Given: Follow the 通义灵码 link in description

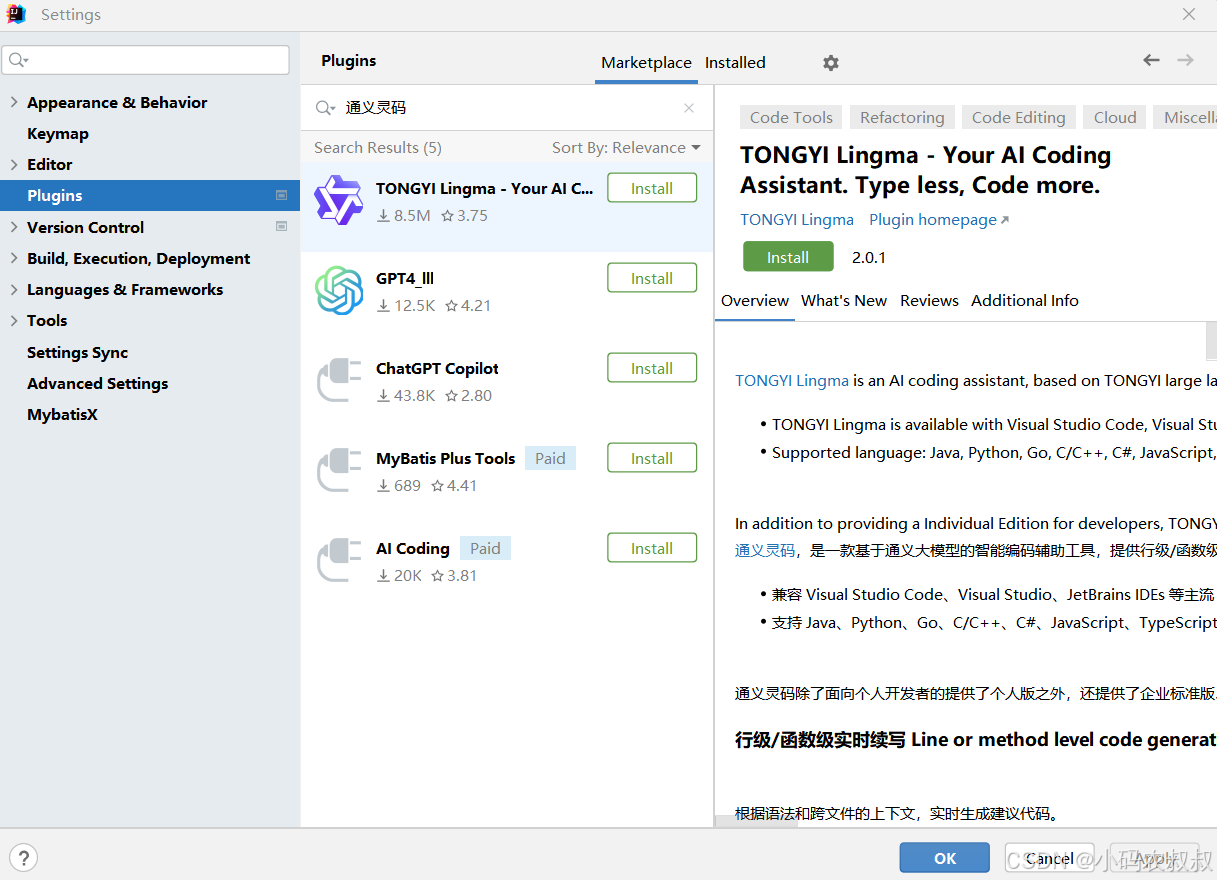Looking at the screenshot, I should click(765, 550).
